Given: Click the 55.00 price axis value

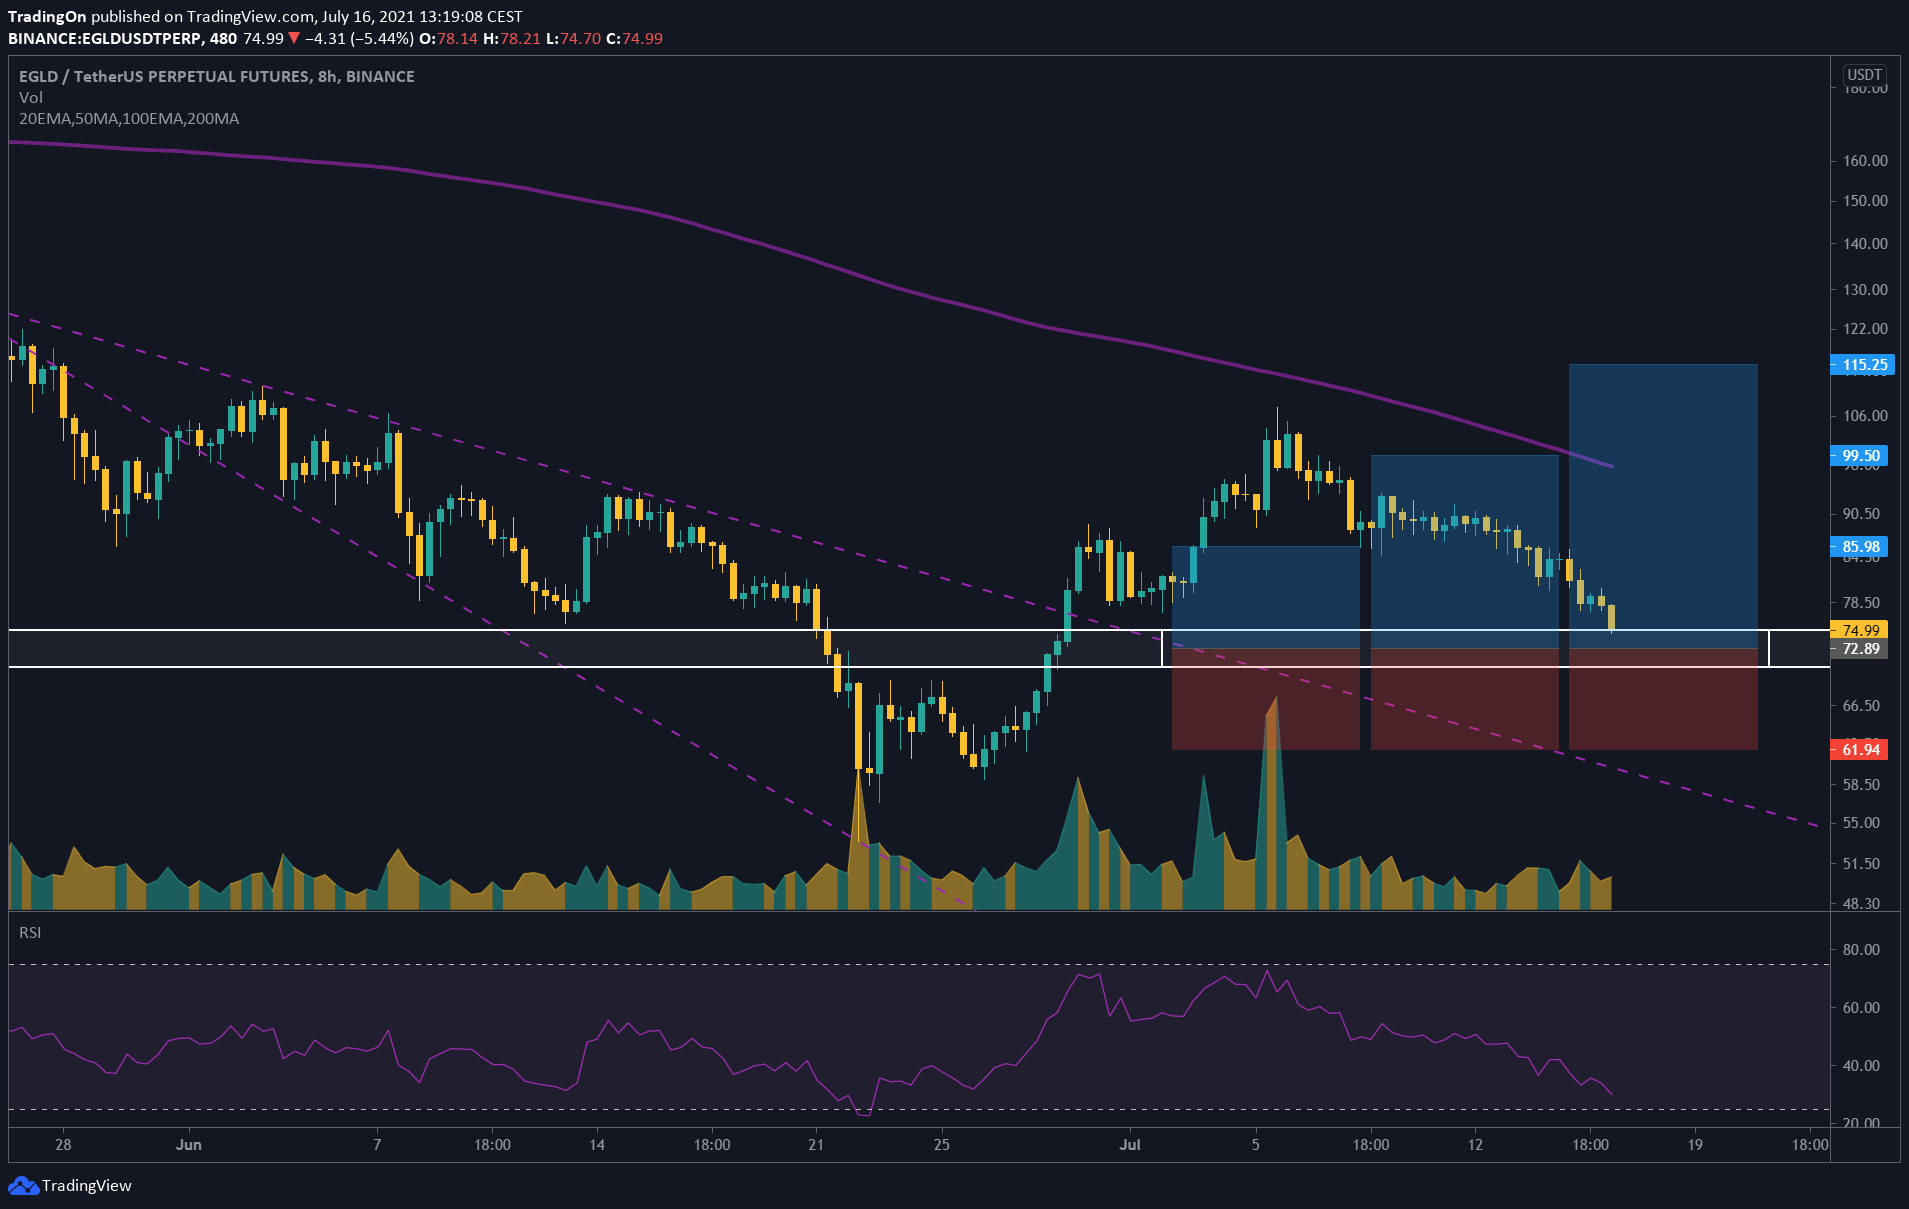Looking at the screenshot, I should 1861,822.
